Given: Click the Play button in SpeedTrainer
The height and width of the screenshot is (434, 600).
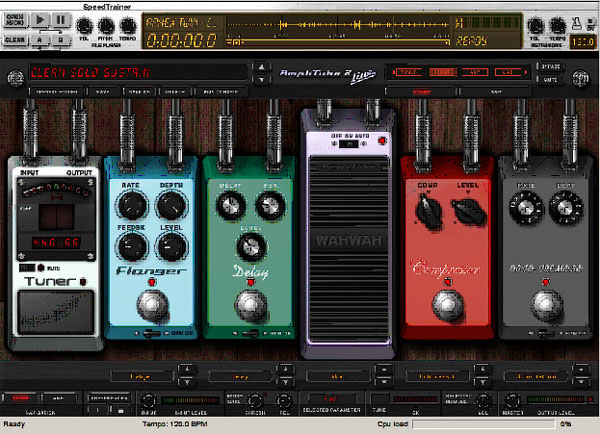Looking at the screenshot, I should point(40,20).
